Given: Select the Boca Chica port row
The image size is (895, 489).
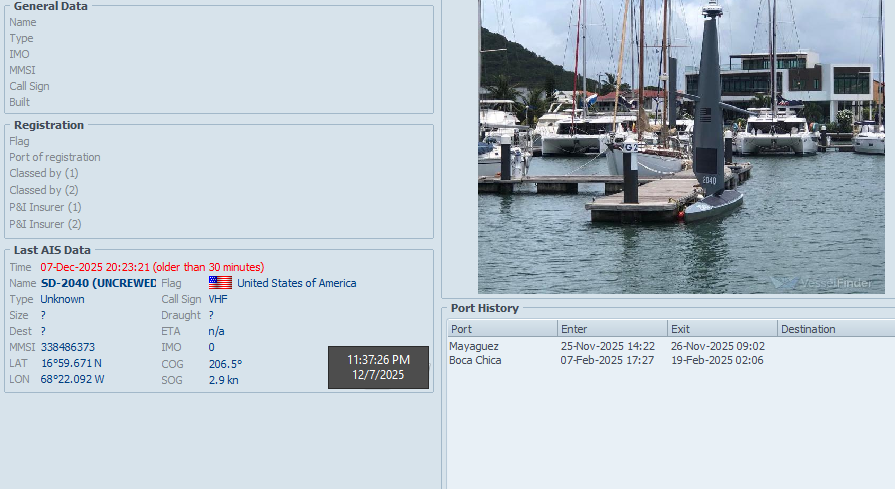Looking at the screenshot, I should coord(671,361).
